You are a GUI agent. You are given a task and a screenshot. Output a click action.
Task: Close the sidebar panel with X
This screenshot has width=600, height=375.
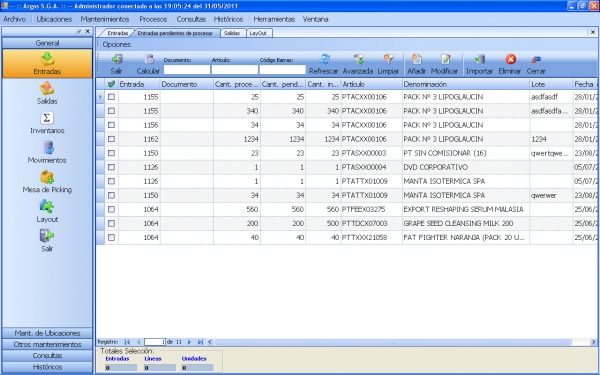tap(88, 31)
